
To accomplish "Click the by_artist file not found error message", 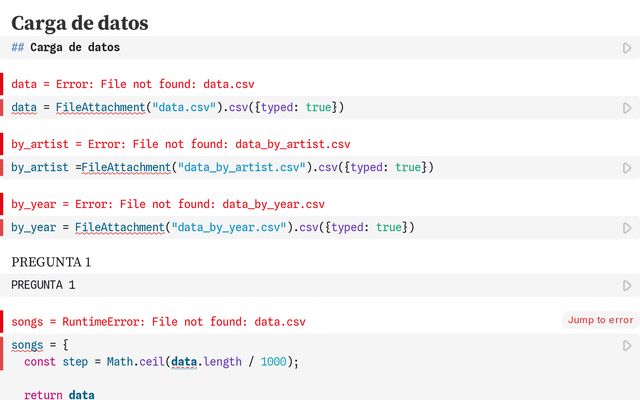I will coord(180,144).
